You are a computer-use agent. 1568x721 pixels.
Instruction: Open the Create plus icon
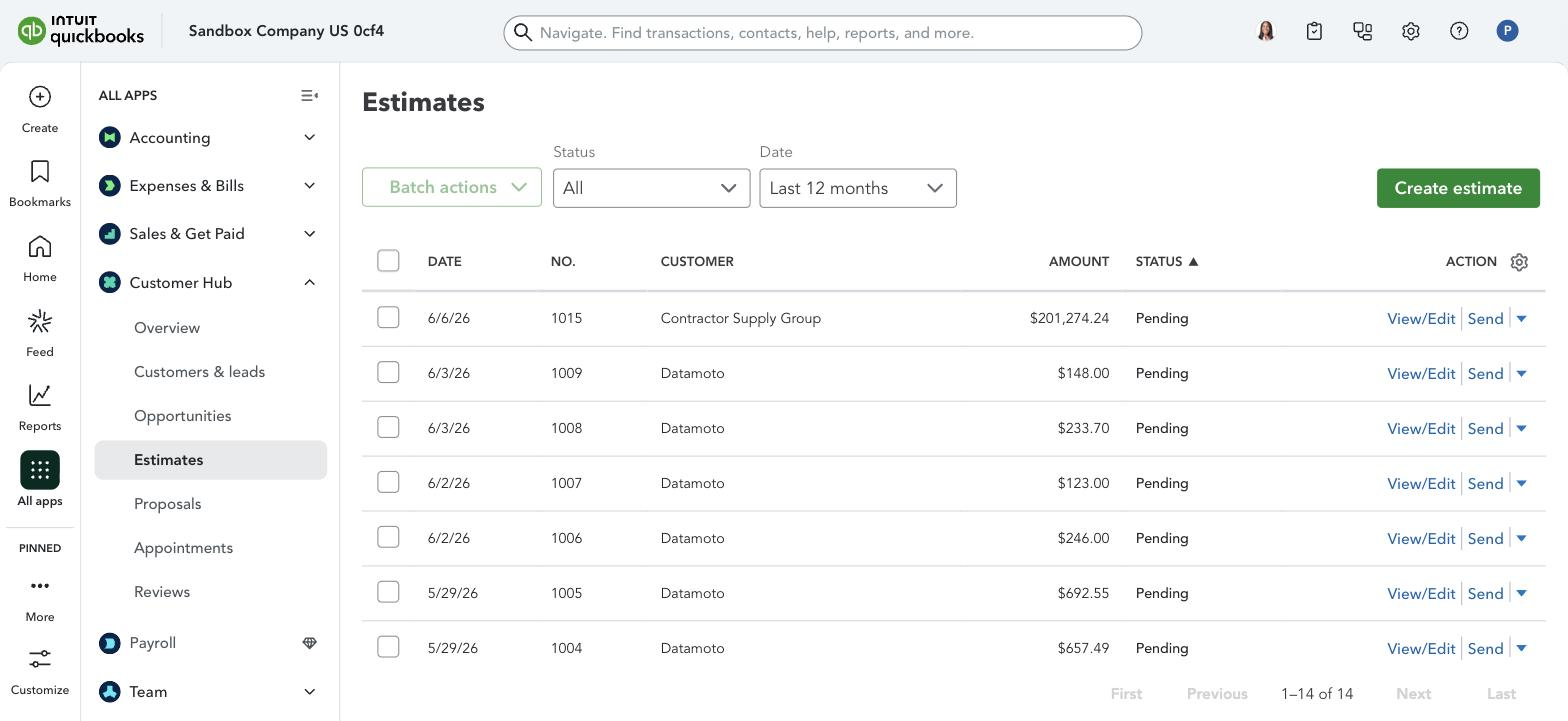pos(40,96)
